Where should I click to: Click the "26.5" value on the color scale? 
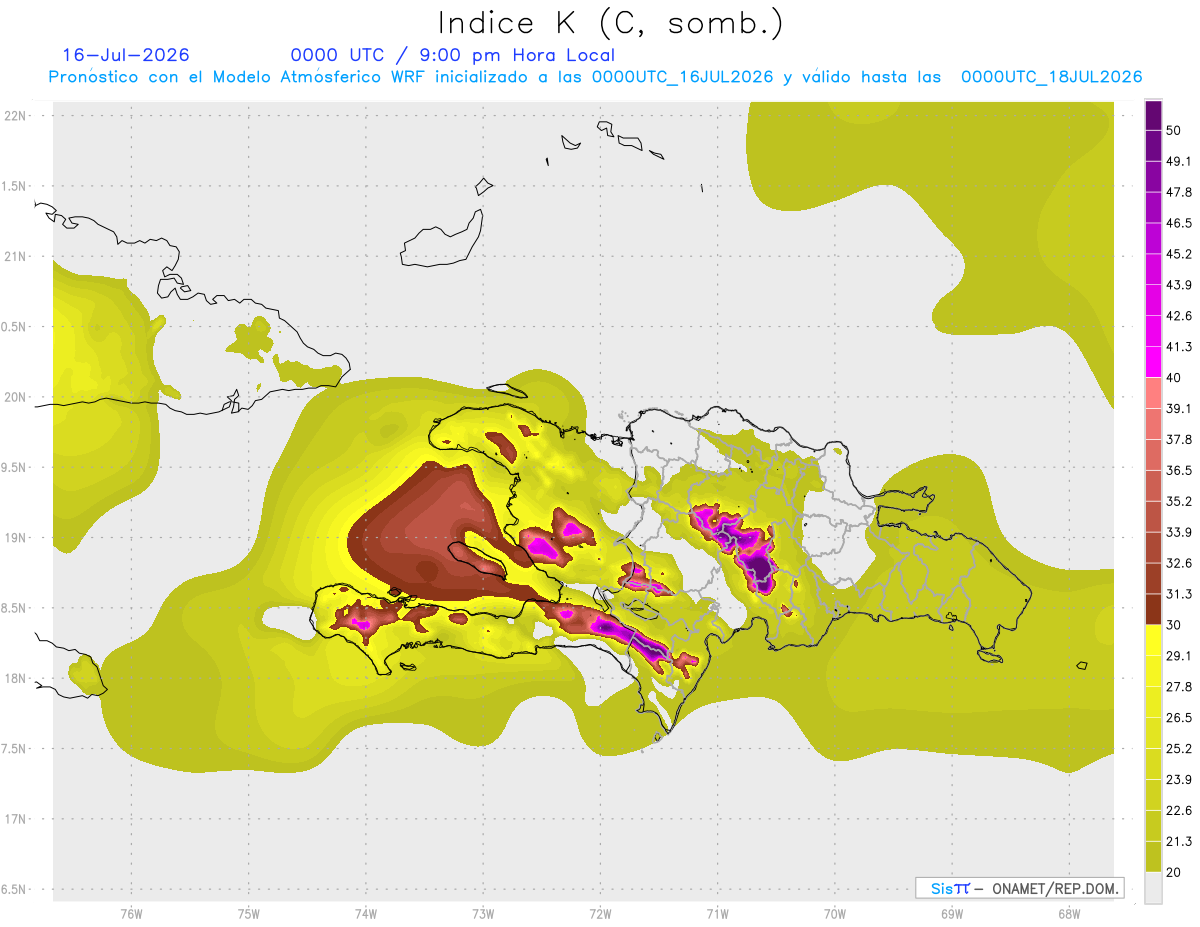click(x=1179, y=717)
